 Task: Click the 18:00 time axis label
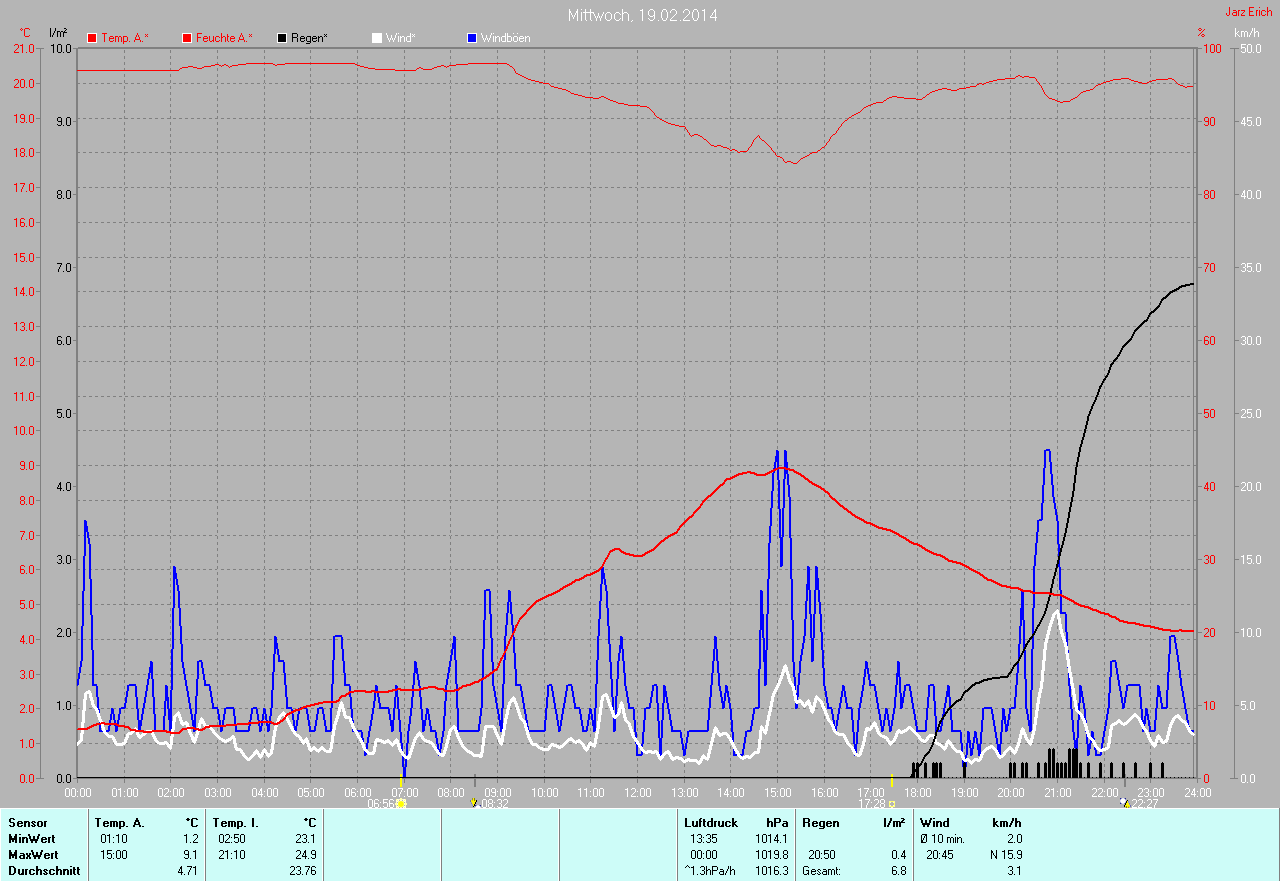click(x=918, y=792)
